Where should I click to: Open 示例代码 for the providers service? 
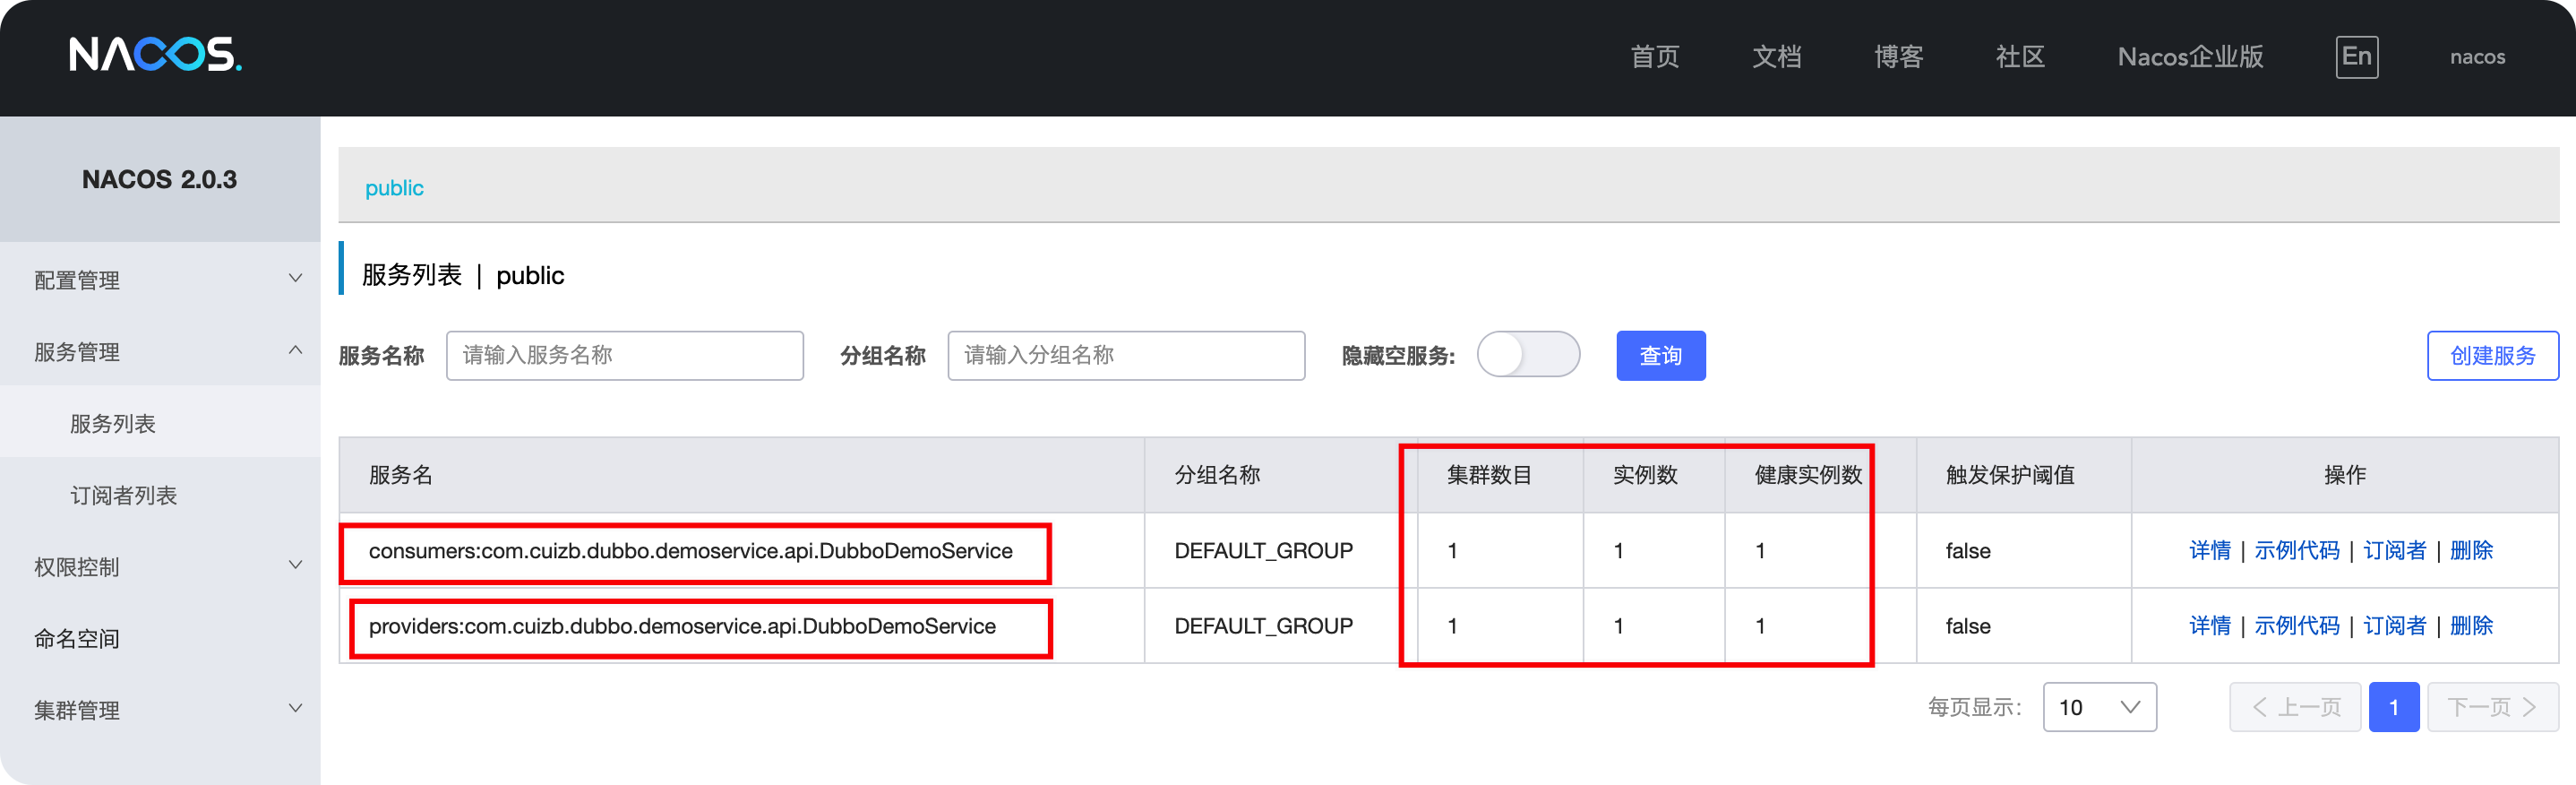click(x=2296, y=625)
